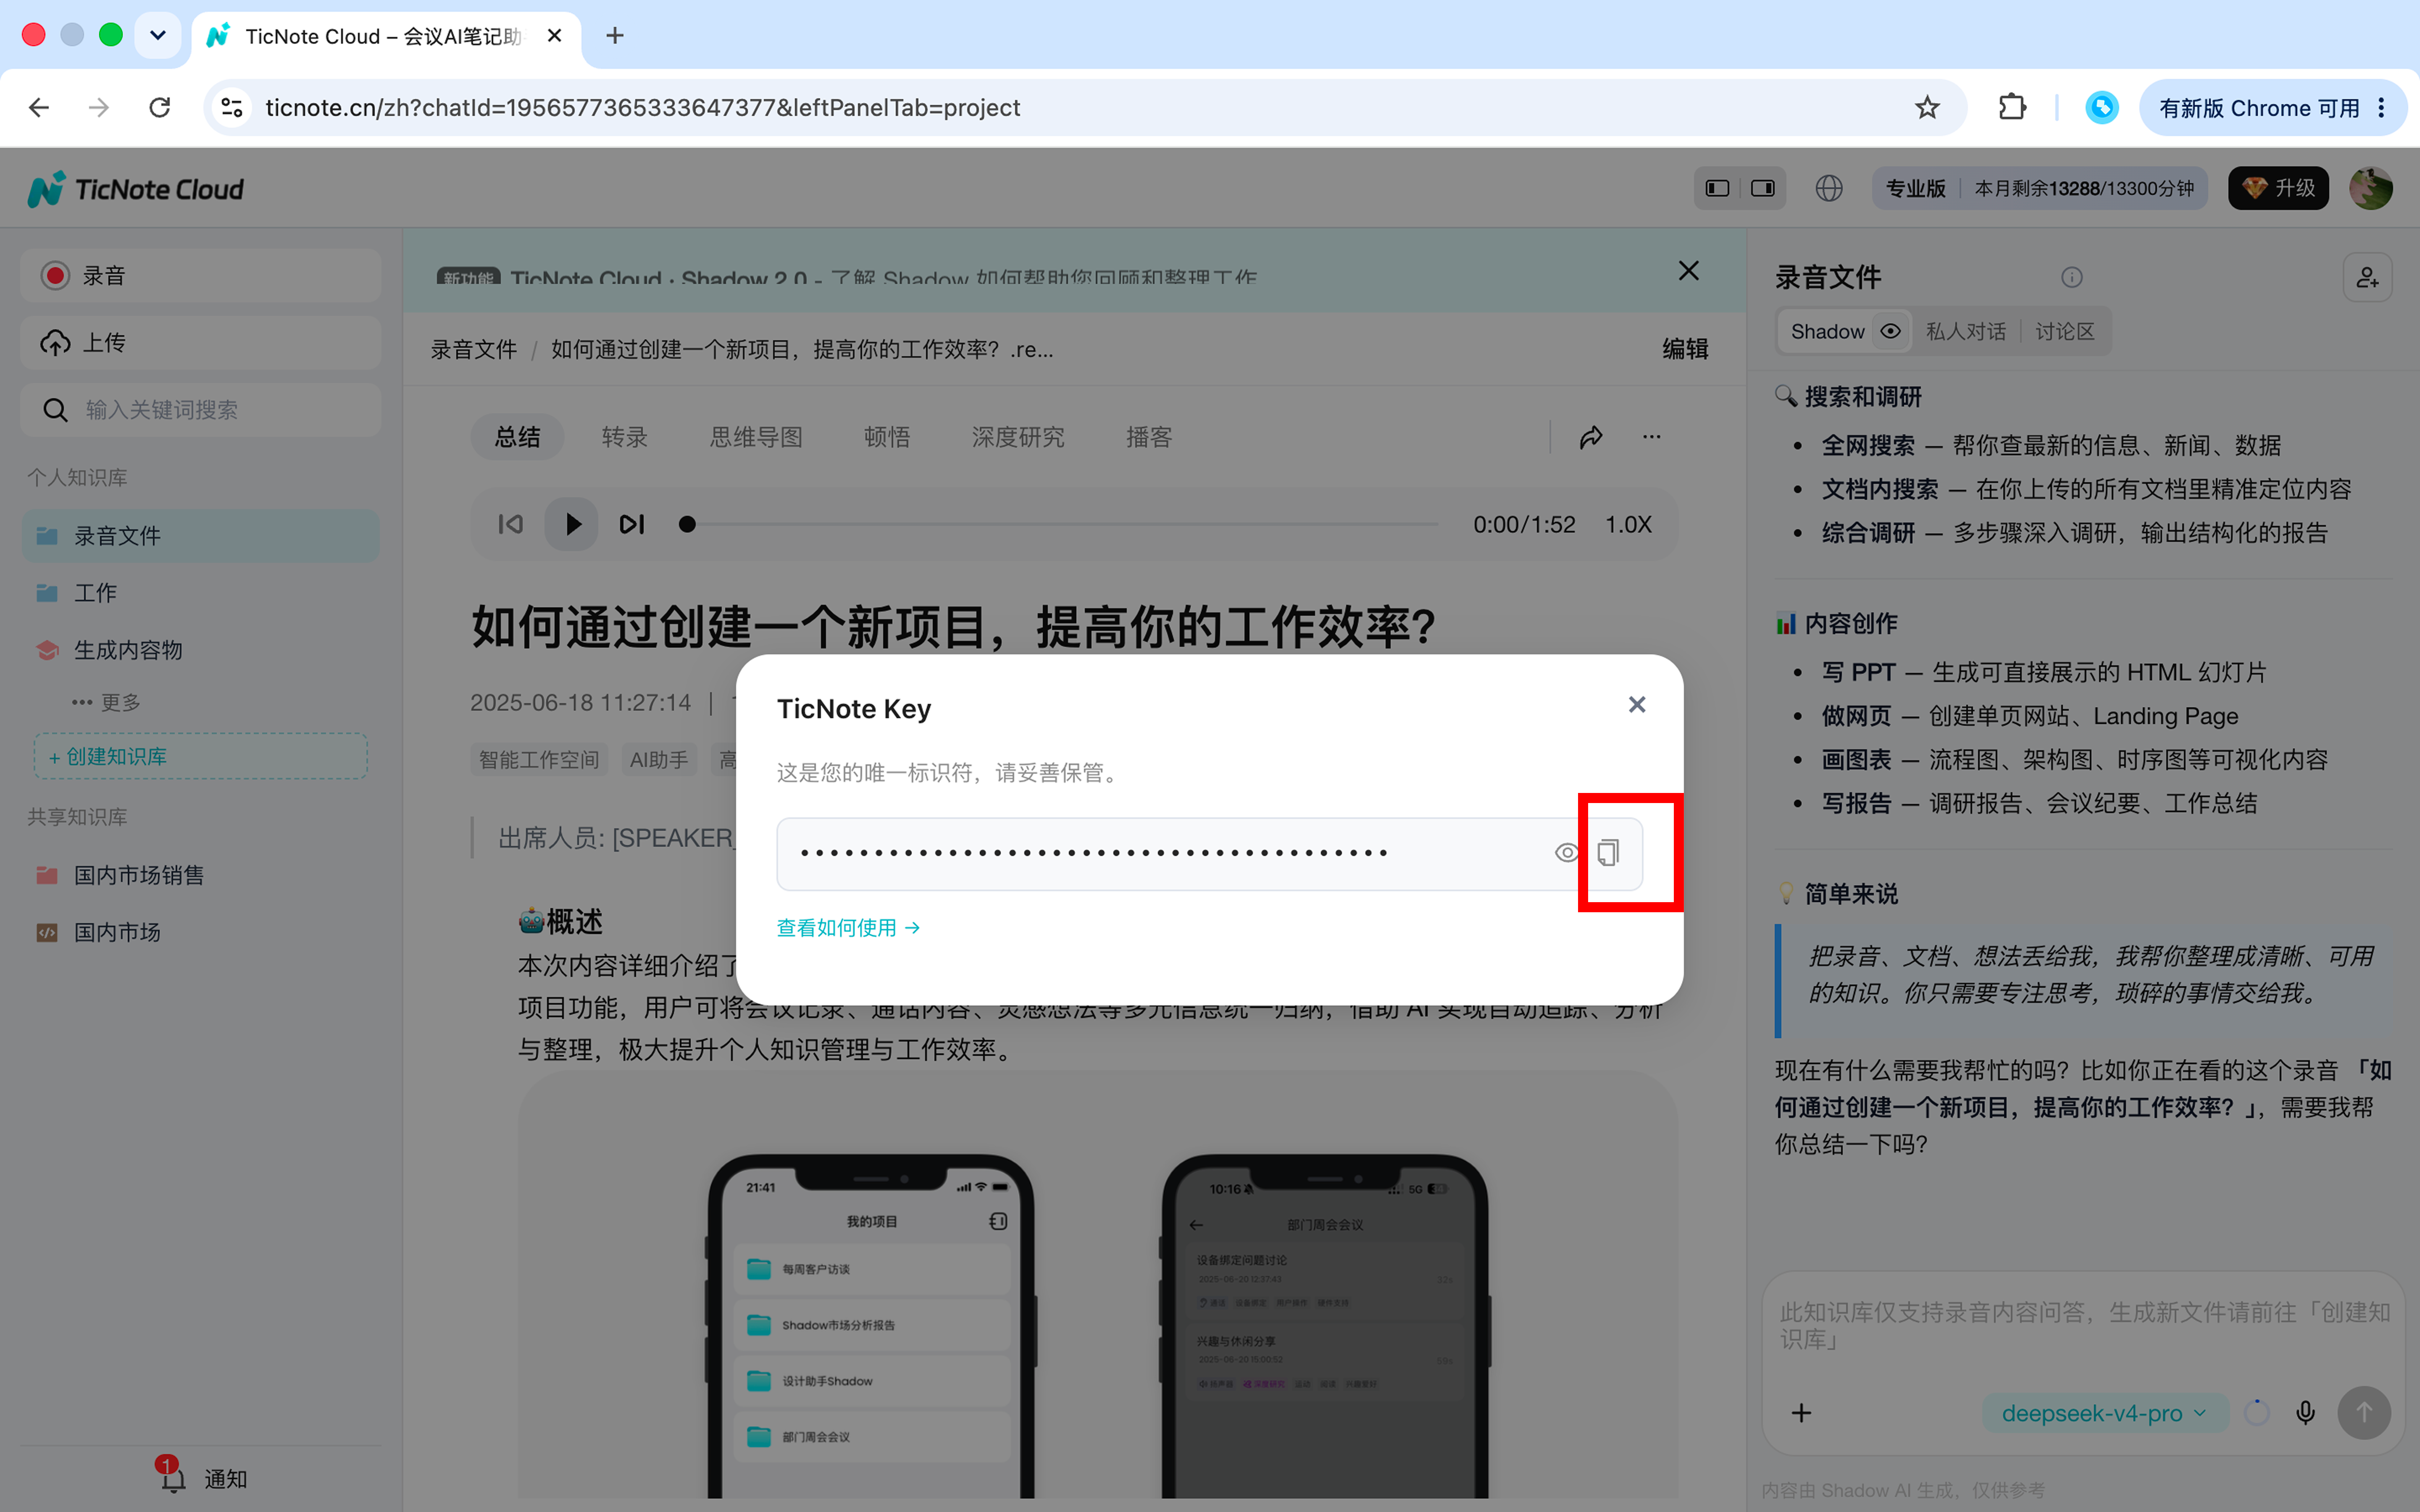Click the add member icon in right panel
2420x1512 pixels.
[x=2367, y=277]
